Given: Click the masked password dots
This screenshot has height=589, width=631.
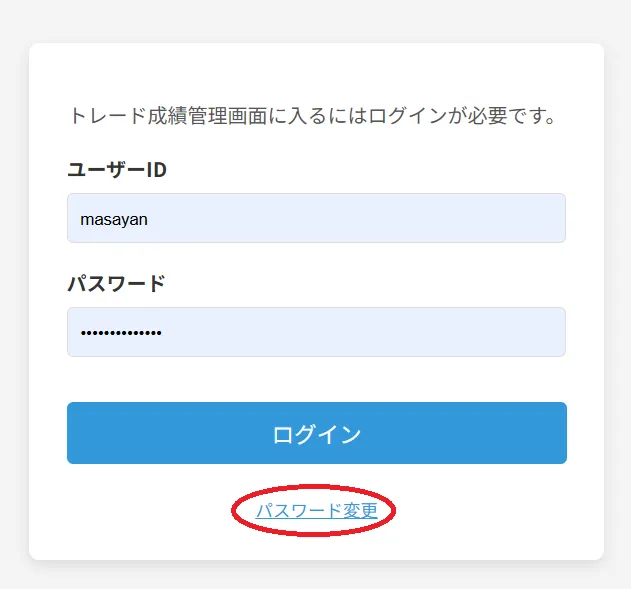Looking at the screenshot, I should coord(121,333).
